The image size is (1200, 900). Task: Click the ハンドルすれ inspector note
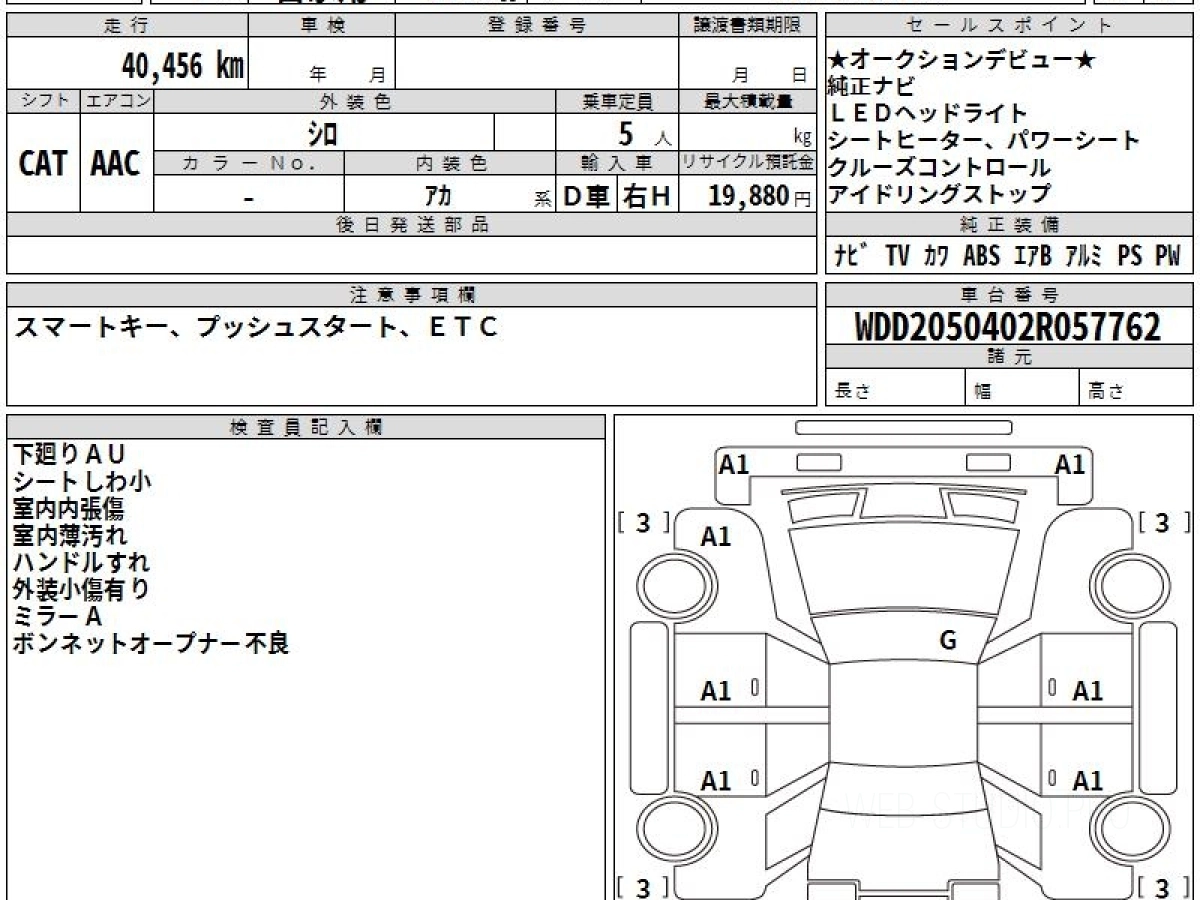[x=81, y=562]
